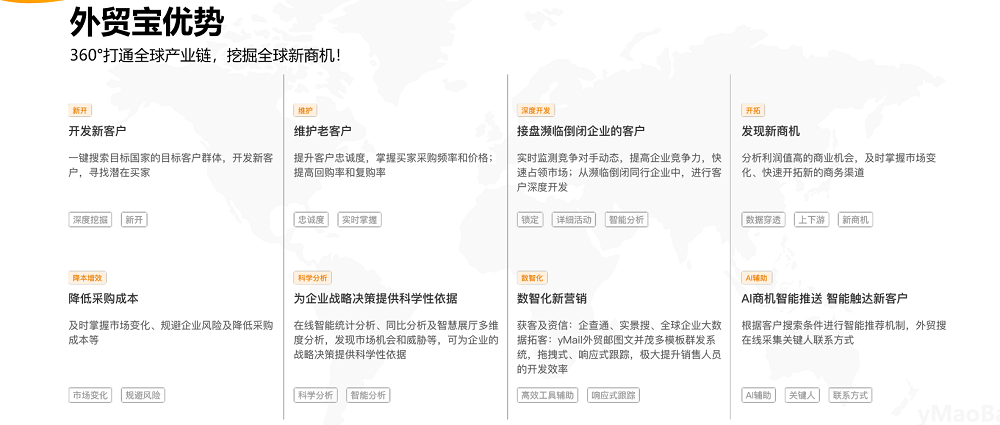Screen dimensions: 1000x425
Task: Open the 为企业战略决策提供科学性依据 title
Action: (x=375, y=299)
